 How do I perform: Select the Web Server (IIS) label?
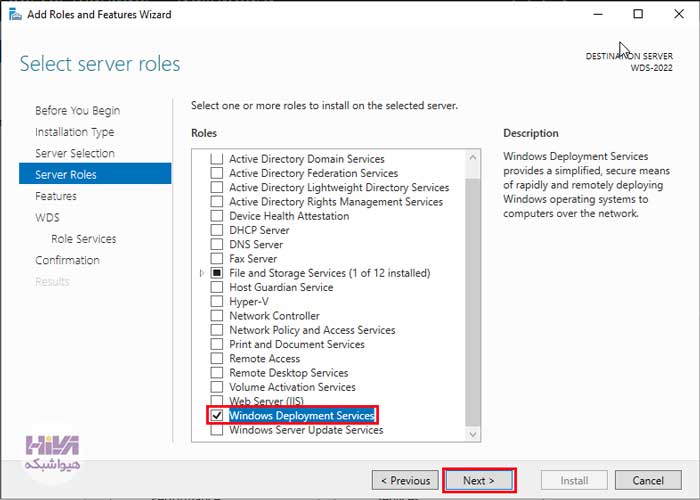pyautogui.click(x=267, y=401)
